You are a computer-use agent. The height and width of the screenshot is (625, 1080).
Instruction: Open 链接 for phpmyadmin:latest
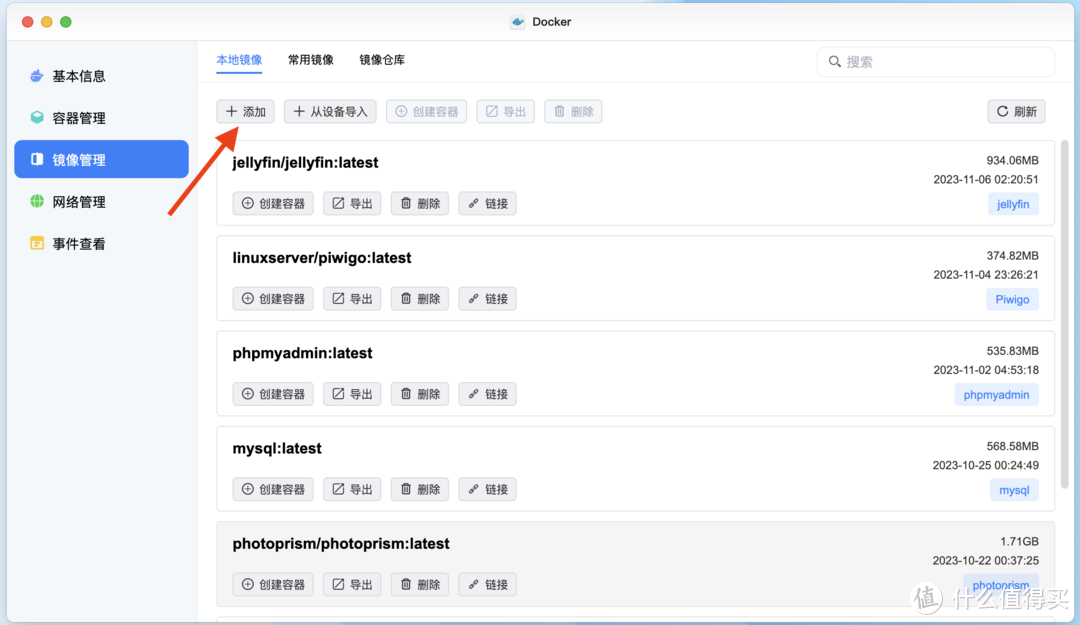pos(488,393)
